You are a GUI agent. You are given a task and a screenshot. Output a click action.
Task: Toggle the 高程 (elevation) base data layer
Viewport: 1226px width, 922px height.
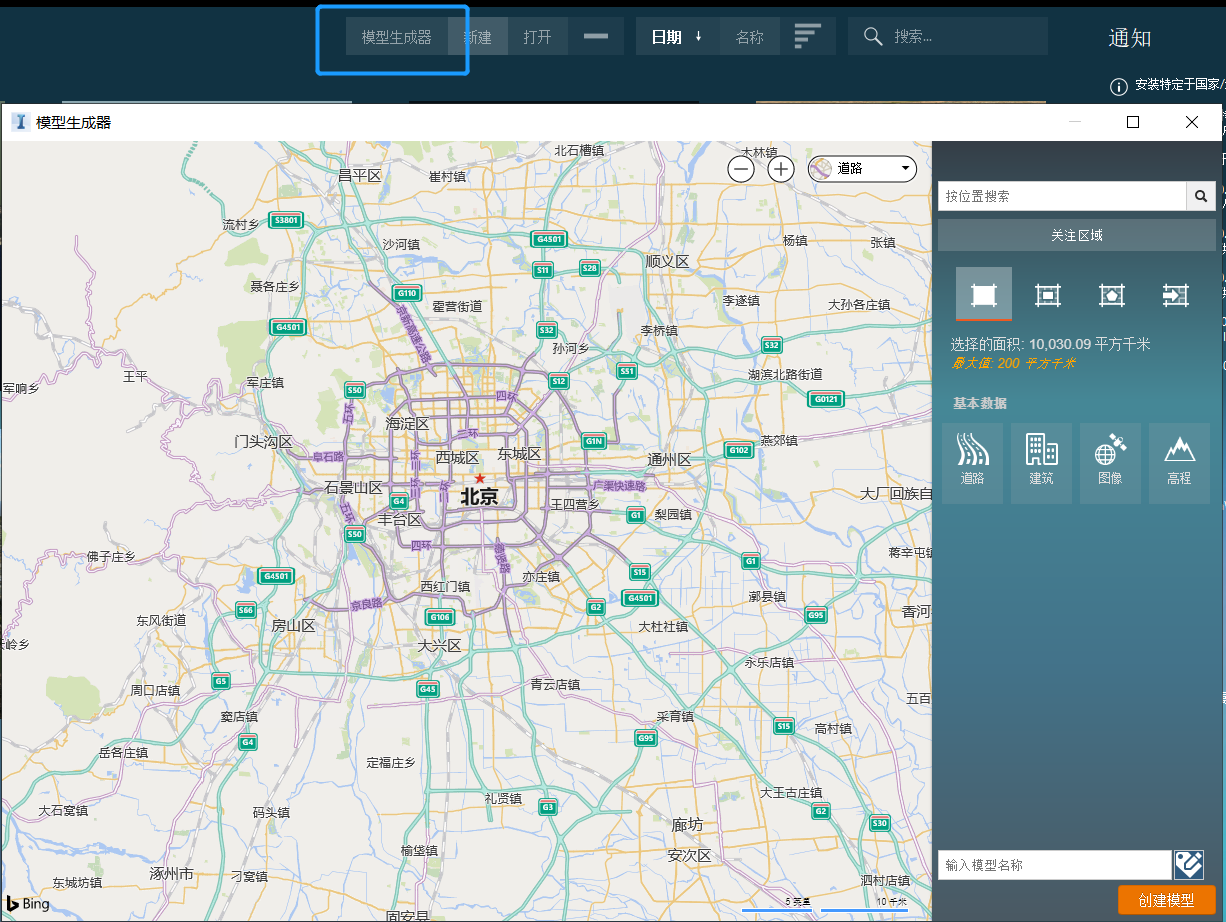[x=1179, y=462]
